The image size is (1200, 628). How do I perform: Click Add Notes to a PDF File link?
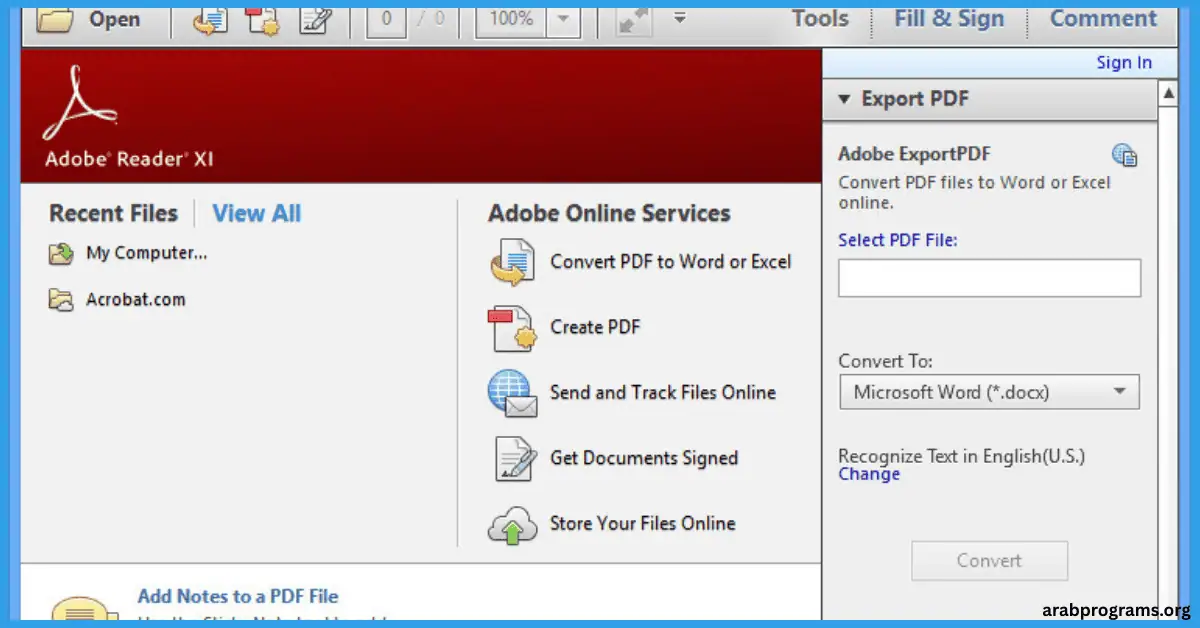click(x=238, y=596)
